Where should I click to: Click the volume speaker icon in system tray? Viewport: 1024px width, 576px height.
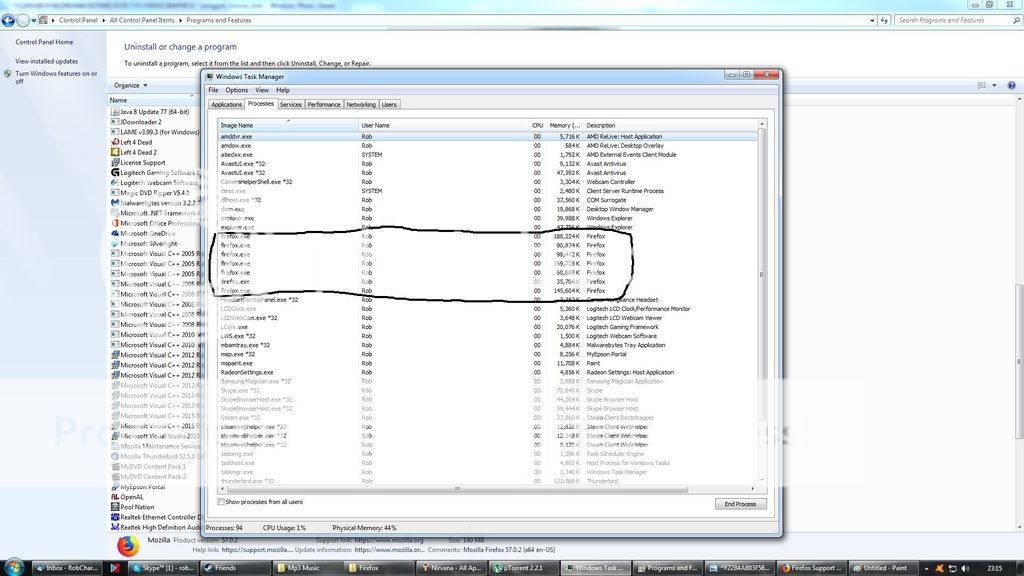click(965, 568)
